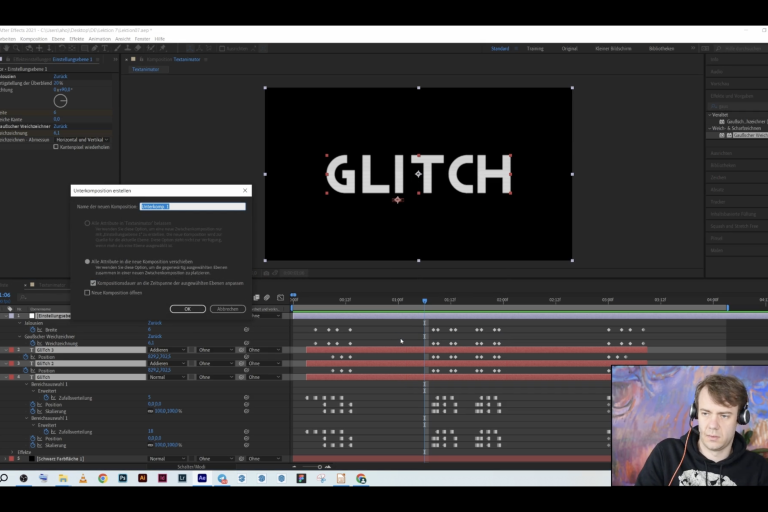Screen dimensions: 768x512
Task: Collapse the Gaußscher Weichzeichner property group
Action: tap(19, 336)
